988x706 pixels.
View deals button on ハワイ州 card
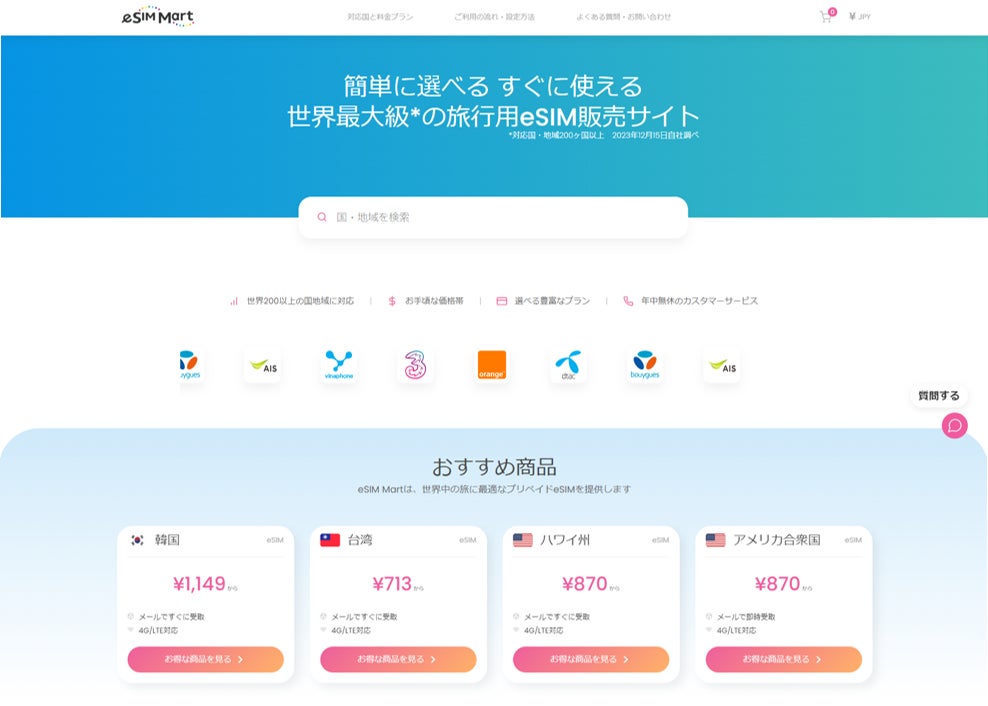pos(591,659)
